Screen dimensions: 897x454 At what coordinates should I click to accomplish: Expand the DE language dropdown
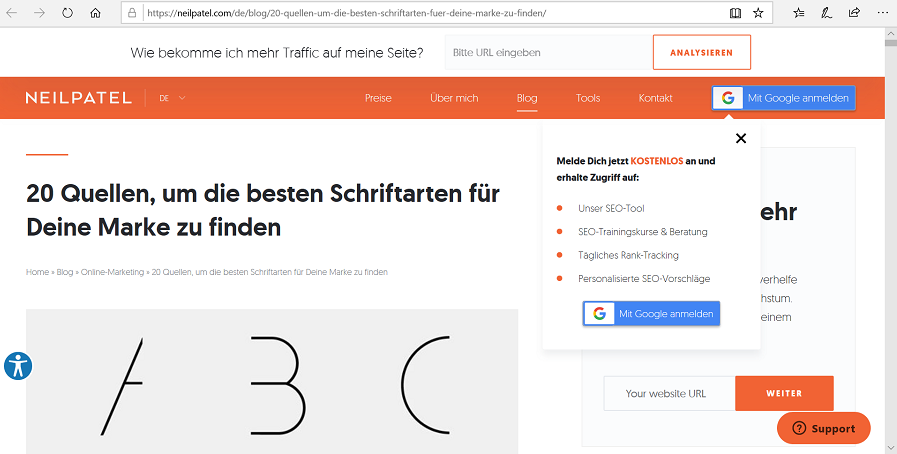click(173, 98)
